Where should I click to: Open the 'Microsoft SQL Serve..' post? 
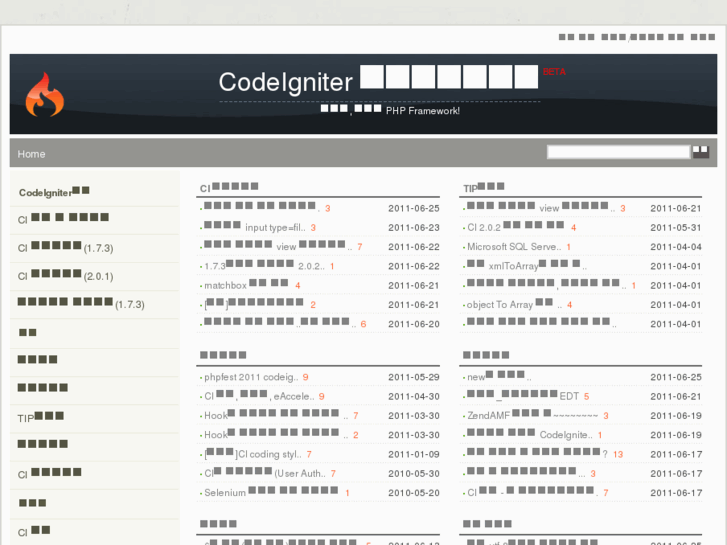point(514,247)
